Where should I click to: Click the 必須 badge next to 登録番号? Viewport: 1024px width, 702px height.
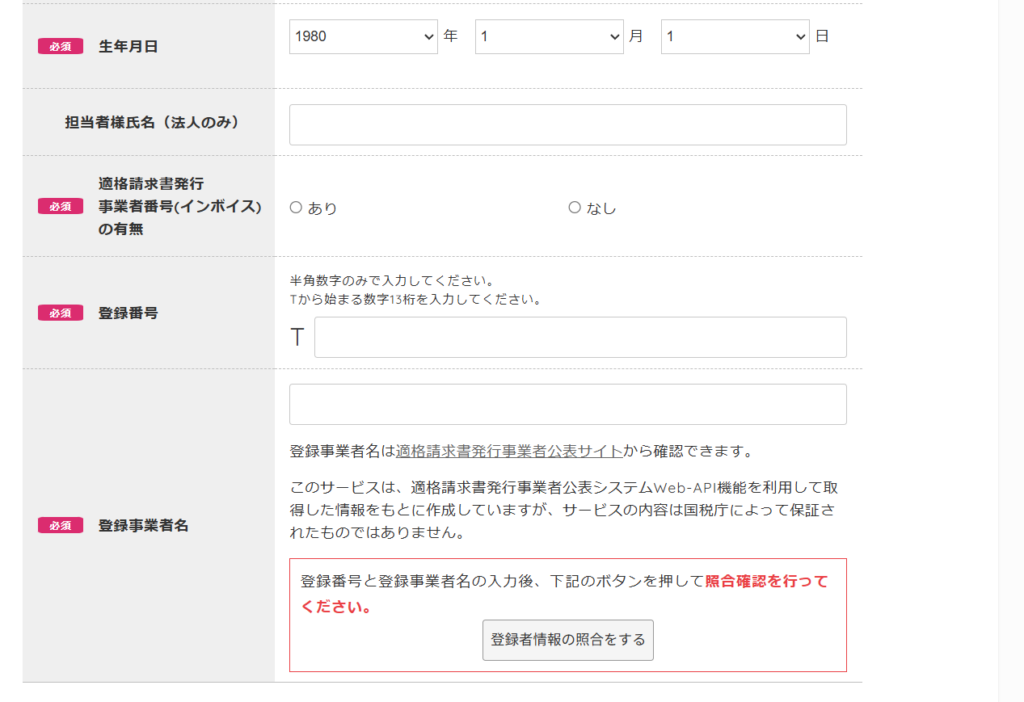pyautogui.click(x=60, y=313)
